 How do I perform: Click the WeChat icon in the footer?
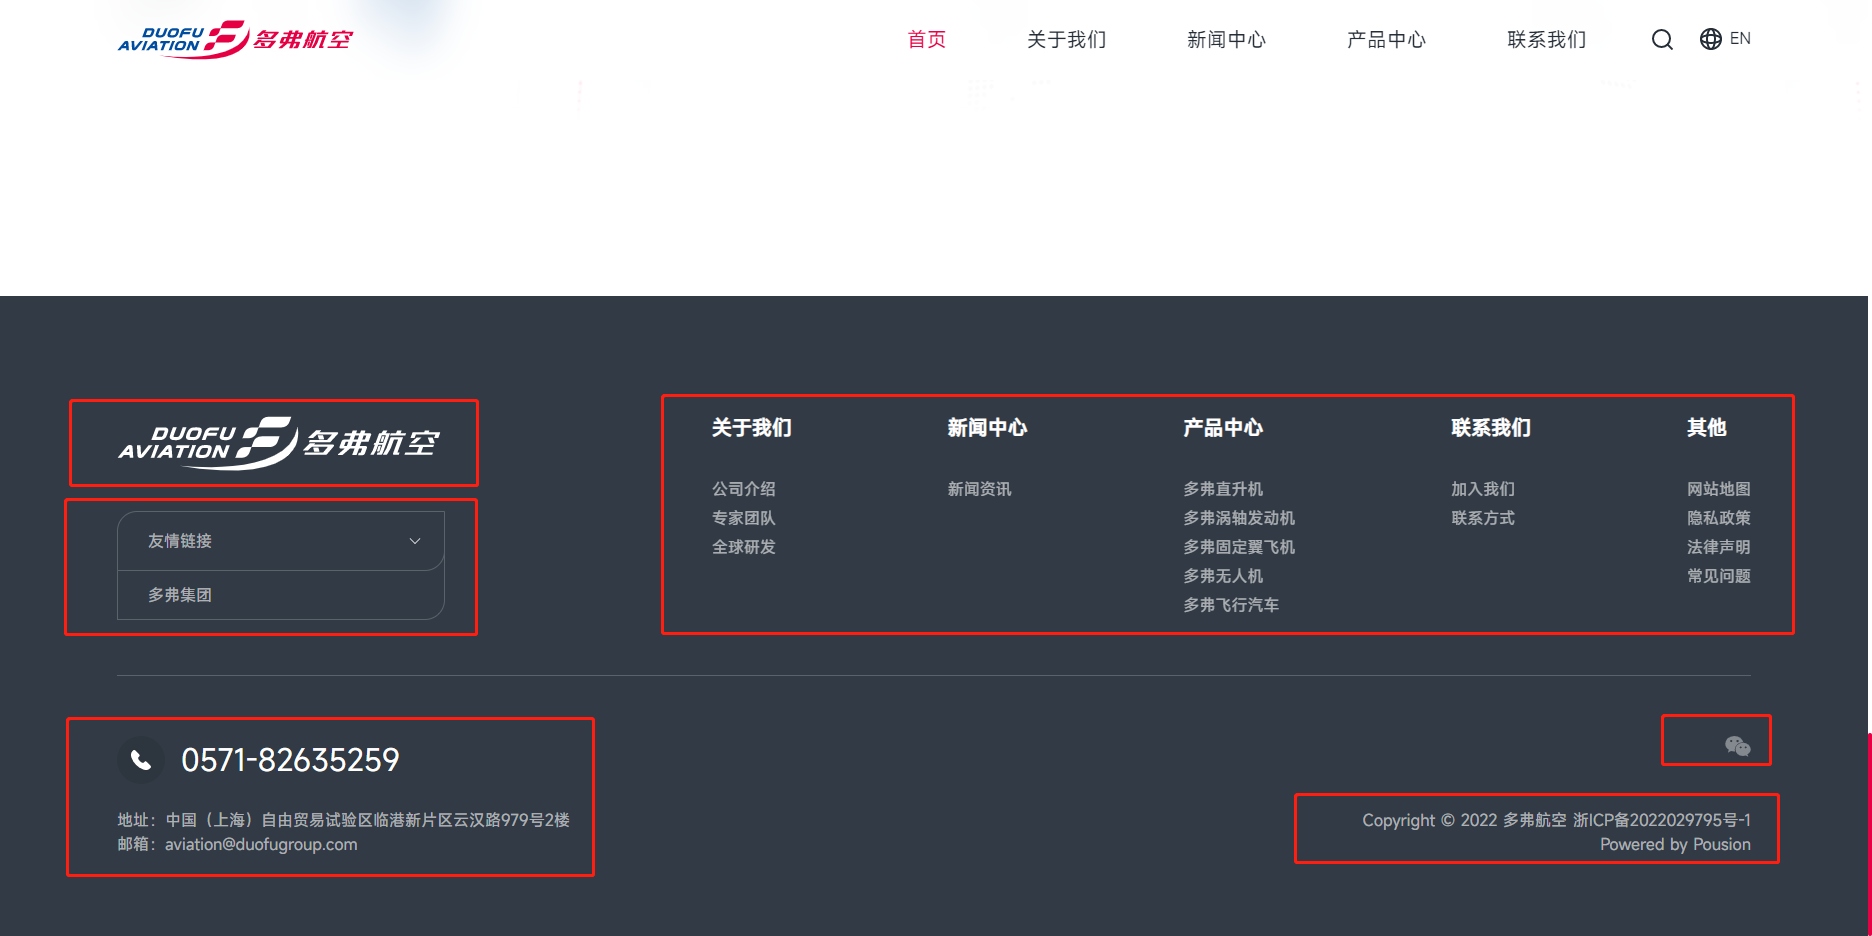1738,745
